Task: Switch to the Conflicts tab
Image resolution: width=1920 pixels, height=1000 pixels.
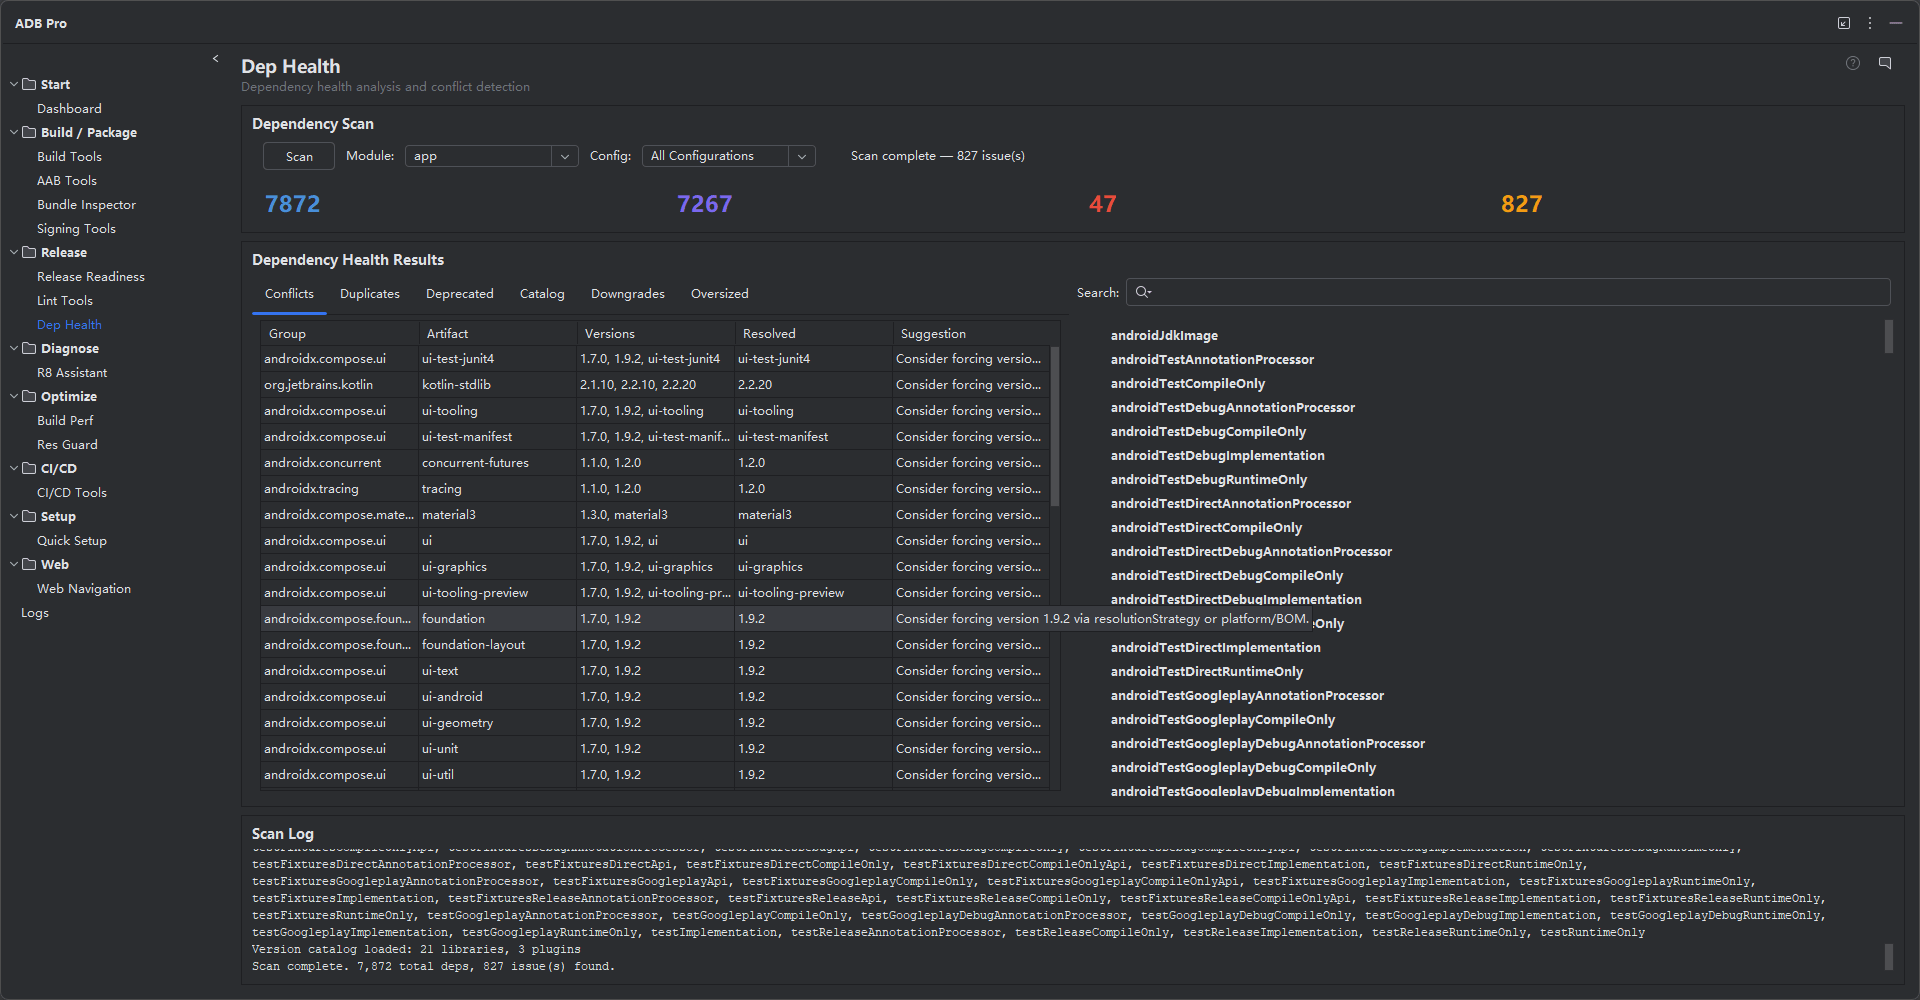Action: pos(289,294)
